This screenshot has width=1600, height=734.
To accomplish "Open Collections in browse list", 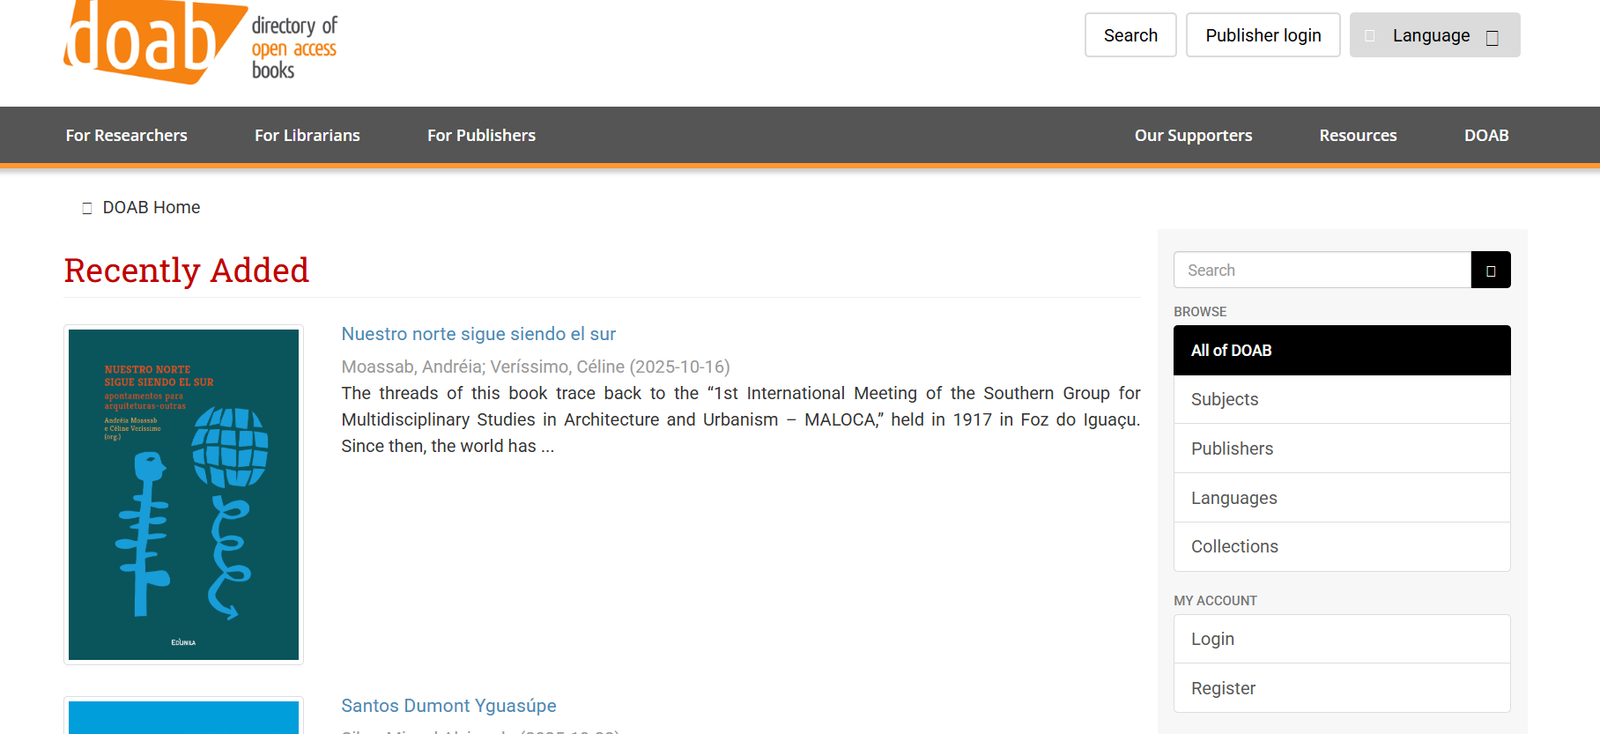I will click(1341, 547).
